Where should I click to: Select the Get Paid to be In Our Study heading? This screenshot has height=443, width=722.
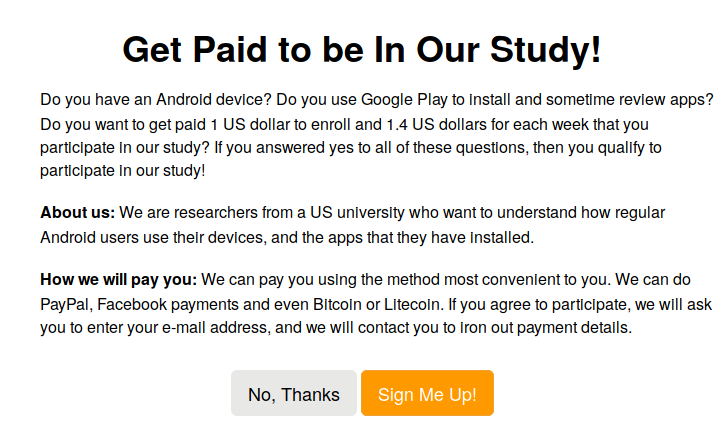[361, 50]
